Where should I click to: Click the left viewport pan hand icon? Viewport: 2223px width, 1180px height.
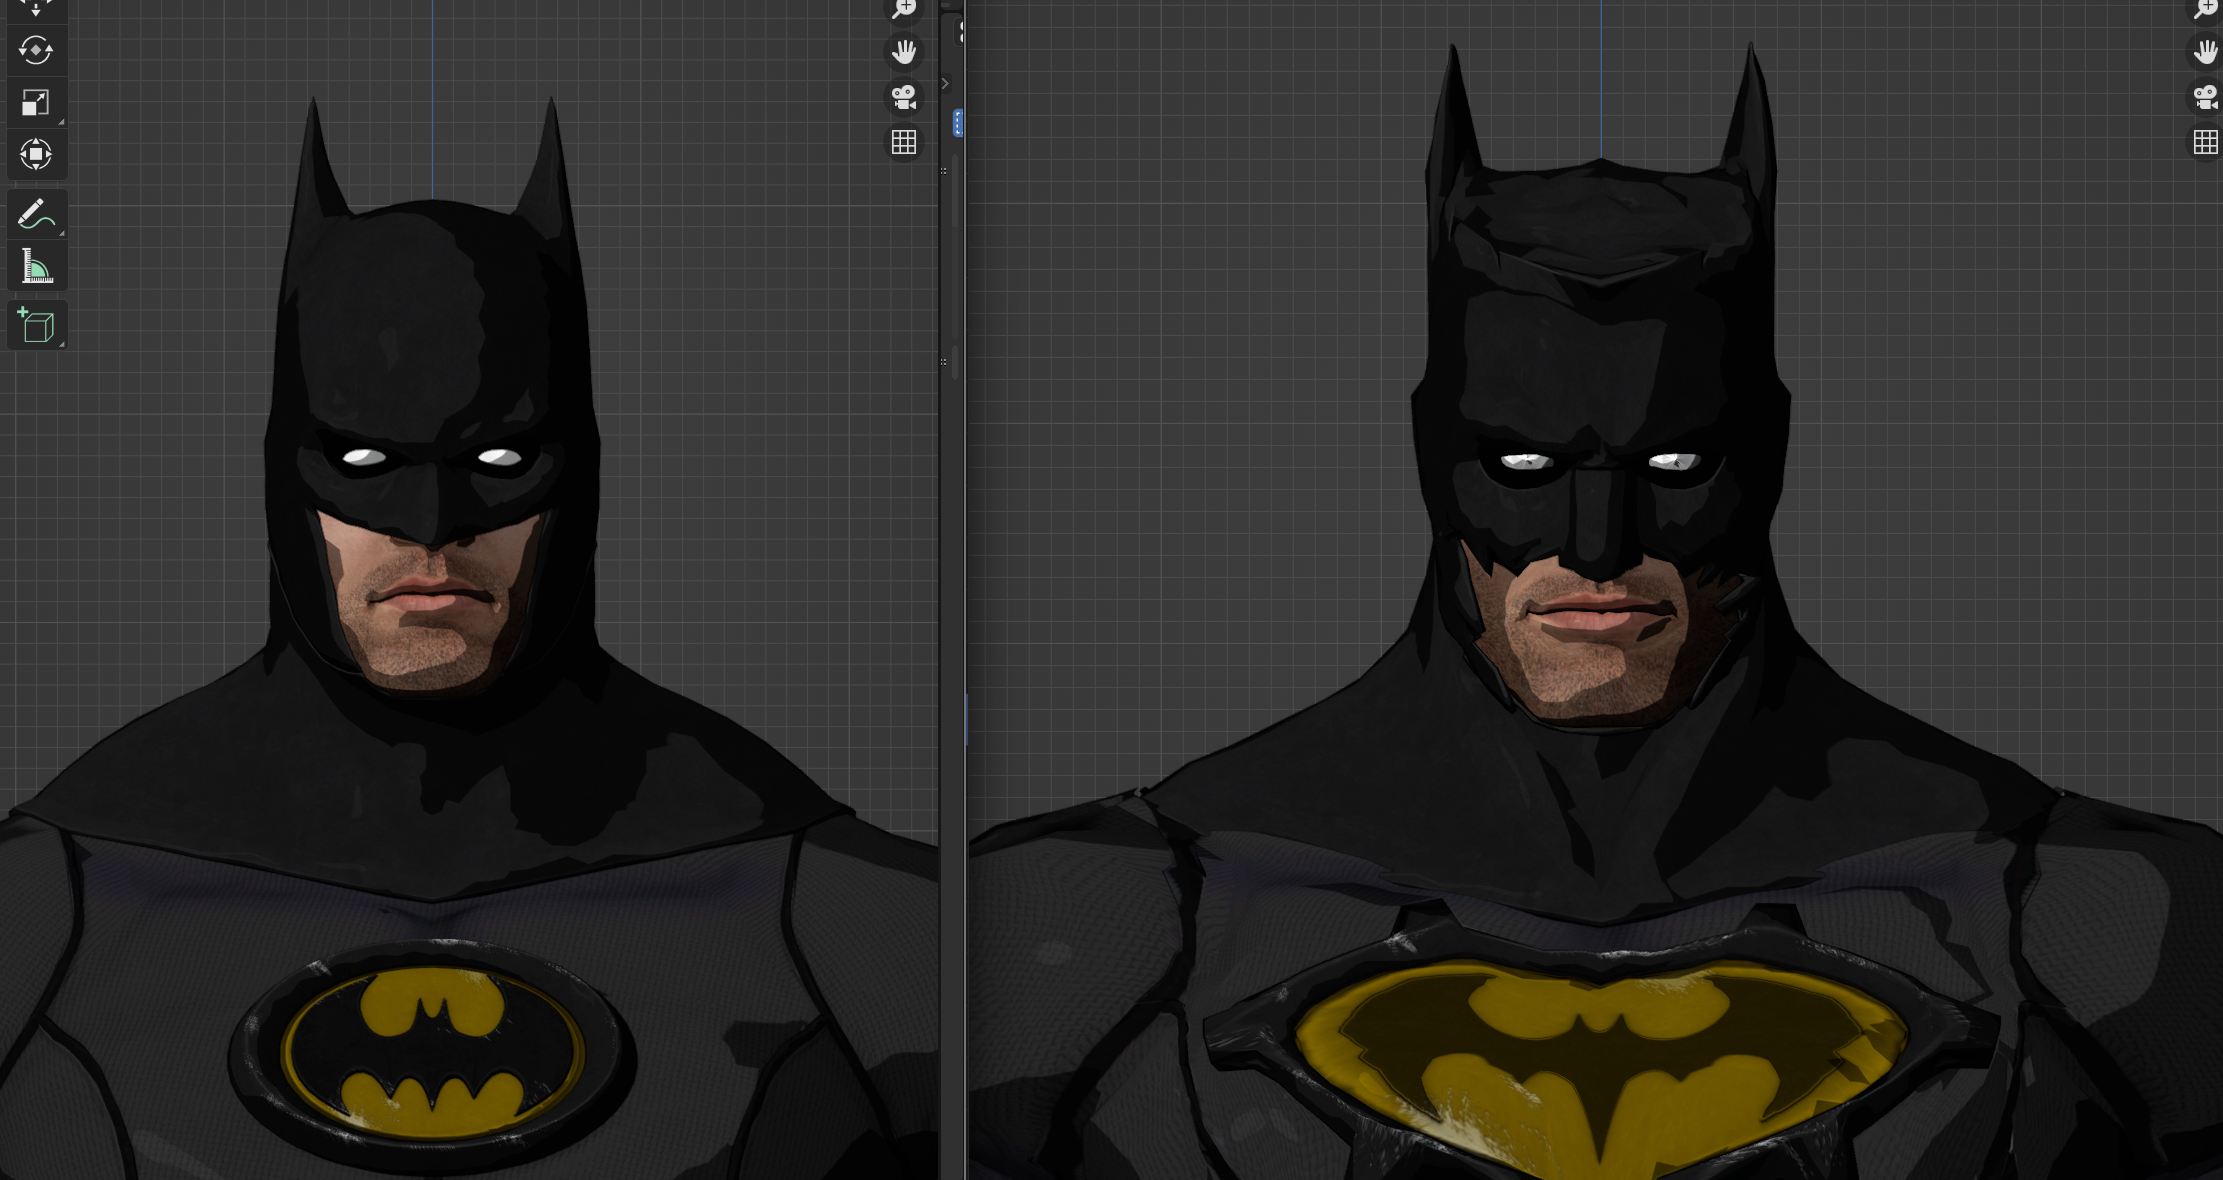click(904, 51)
